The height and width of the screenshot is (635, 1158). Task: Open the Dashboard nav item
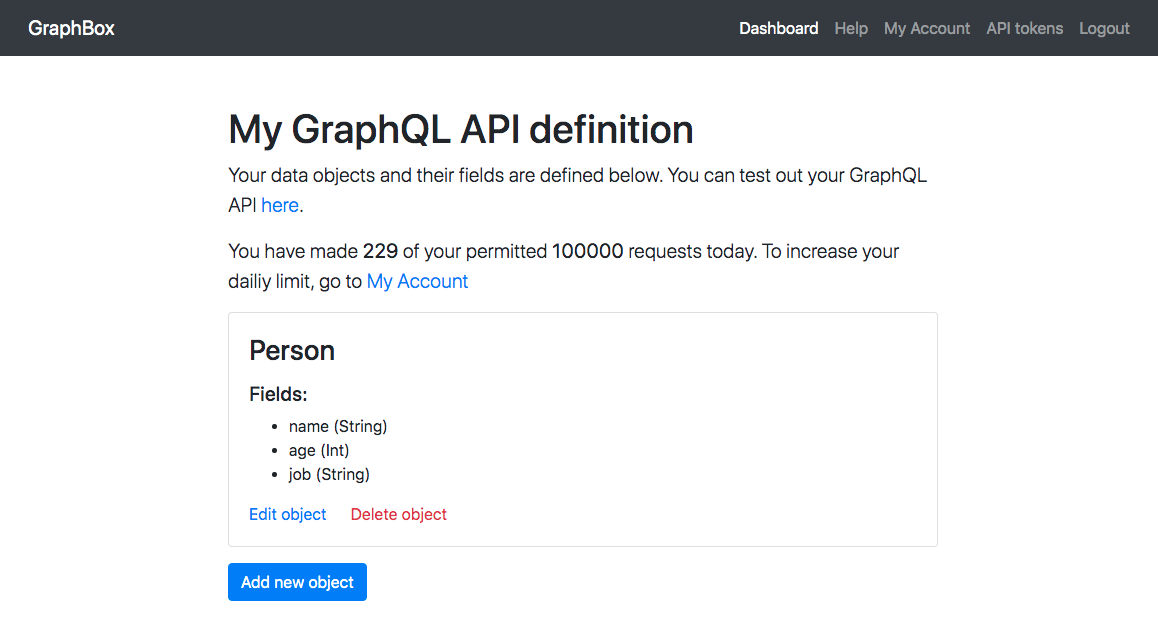coord(778,28)
